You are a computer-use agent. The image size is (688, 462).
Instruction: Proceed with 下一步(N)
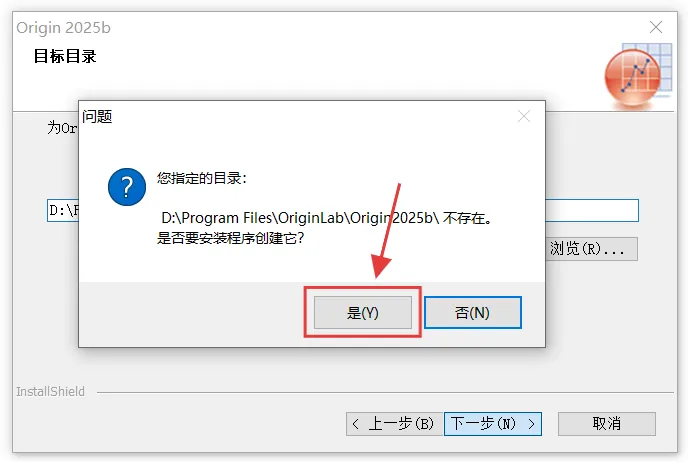(x=493, y=424)
